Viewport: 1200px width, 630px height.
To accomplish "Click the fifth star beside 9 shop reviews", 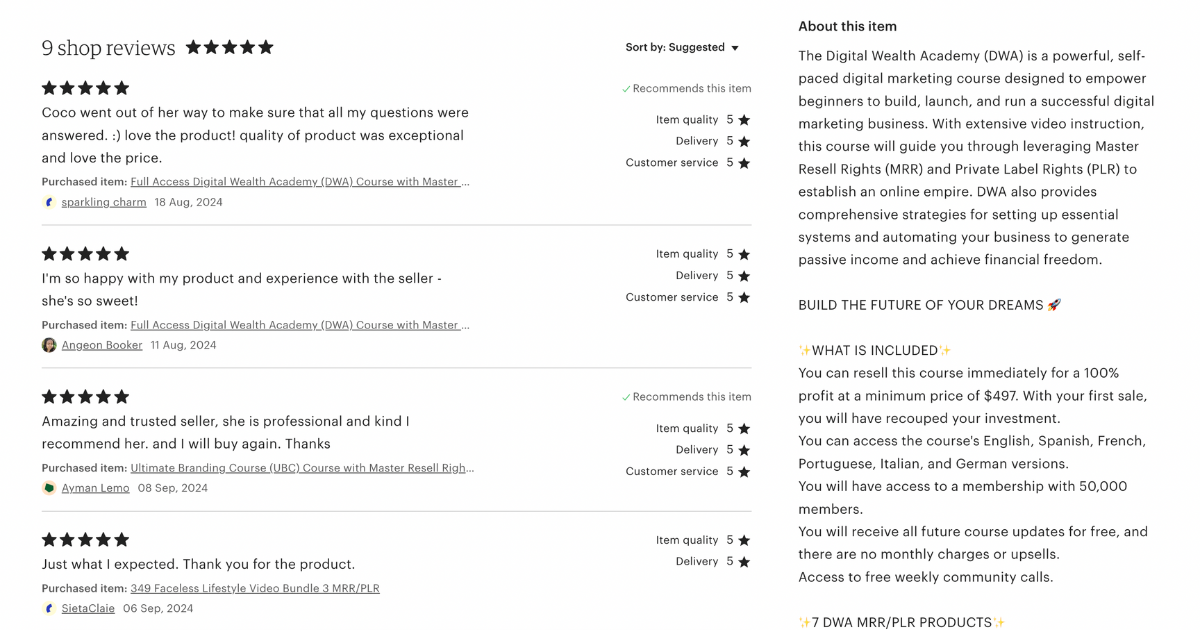I will click(x=264, y=46).
